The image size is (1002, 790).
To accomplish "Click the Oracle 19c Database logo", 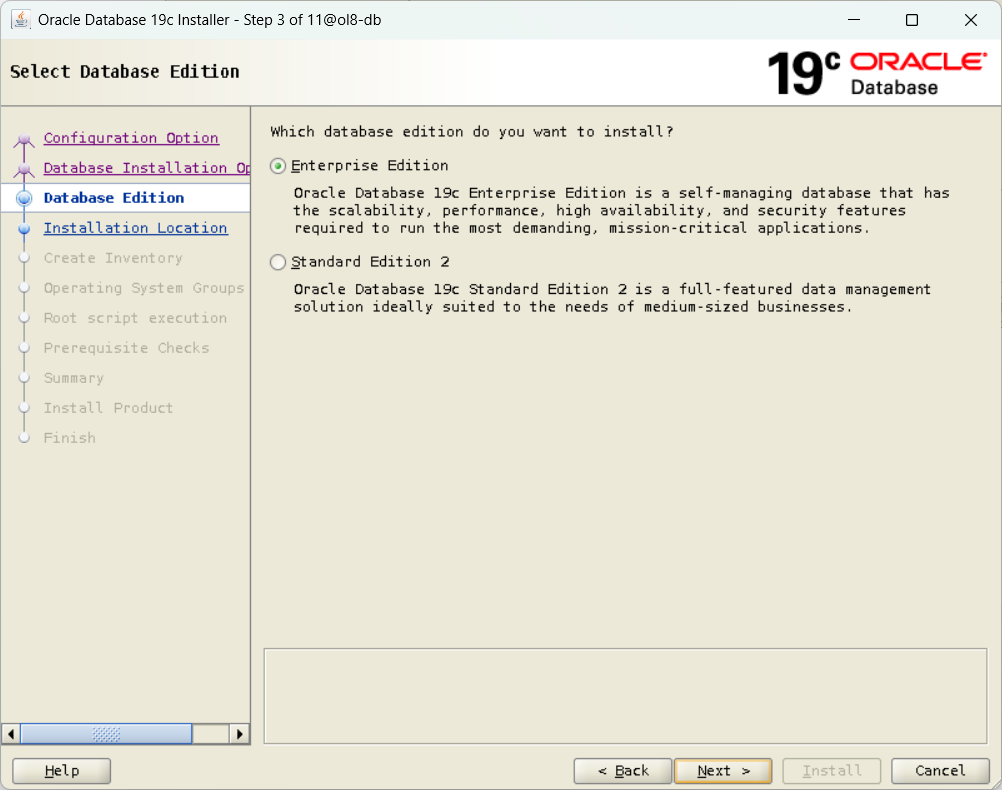I will point(877,74).
